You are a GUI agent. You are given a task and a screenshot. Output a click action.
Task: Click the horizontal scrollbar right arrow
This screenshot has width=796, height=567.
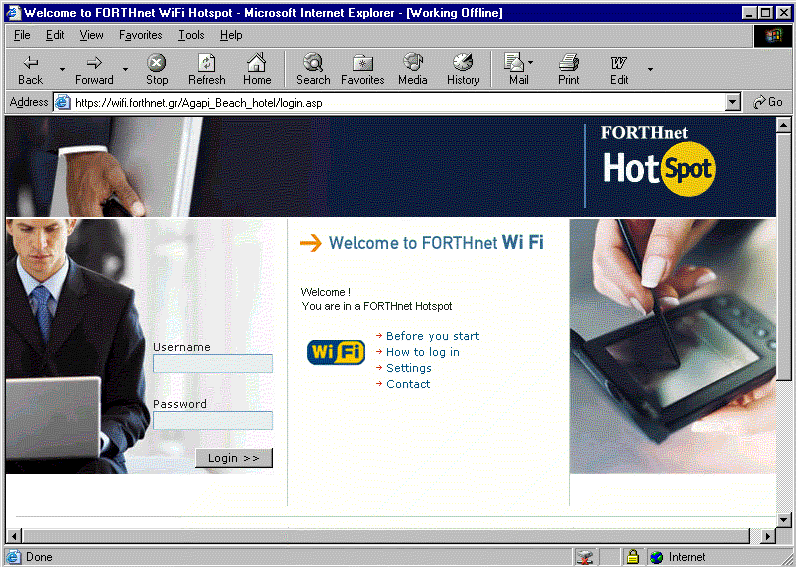[767, 536]
